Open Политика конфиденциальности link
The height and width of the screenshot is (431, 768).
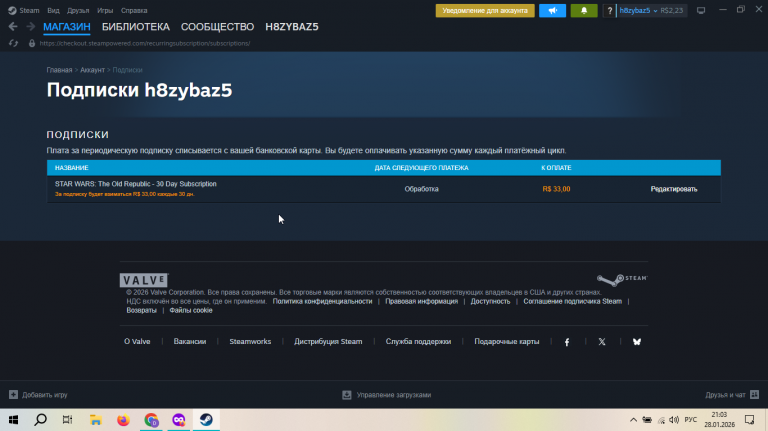pos(322,301)
